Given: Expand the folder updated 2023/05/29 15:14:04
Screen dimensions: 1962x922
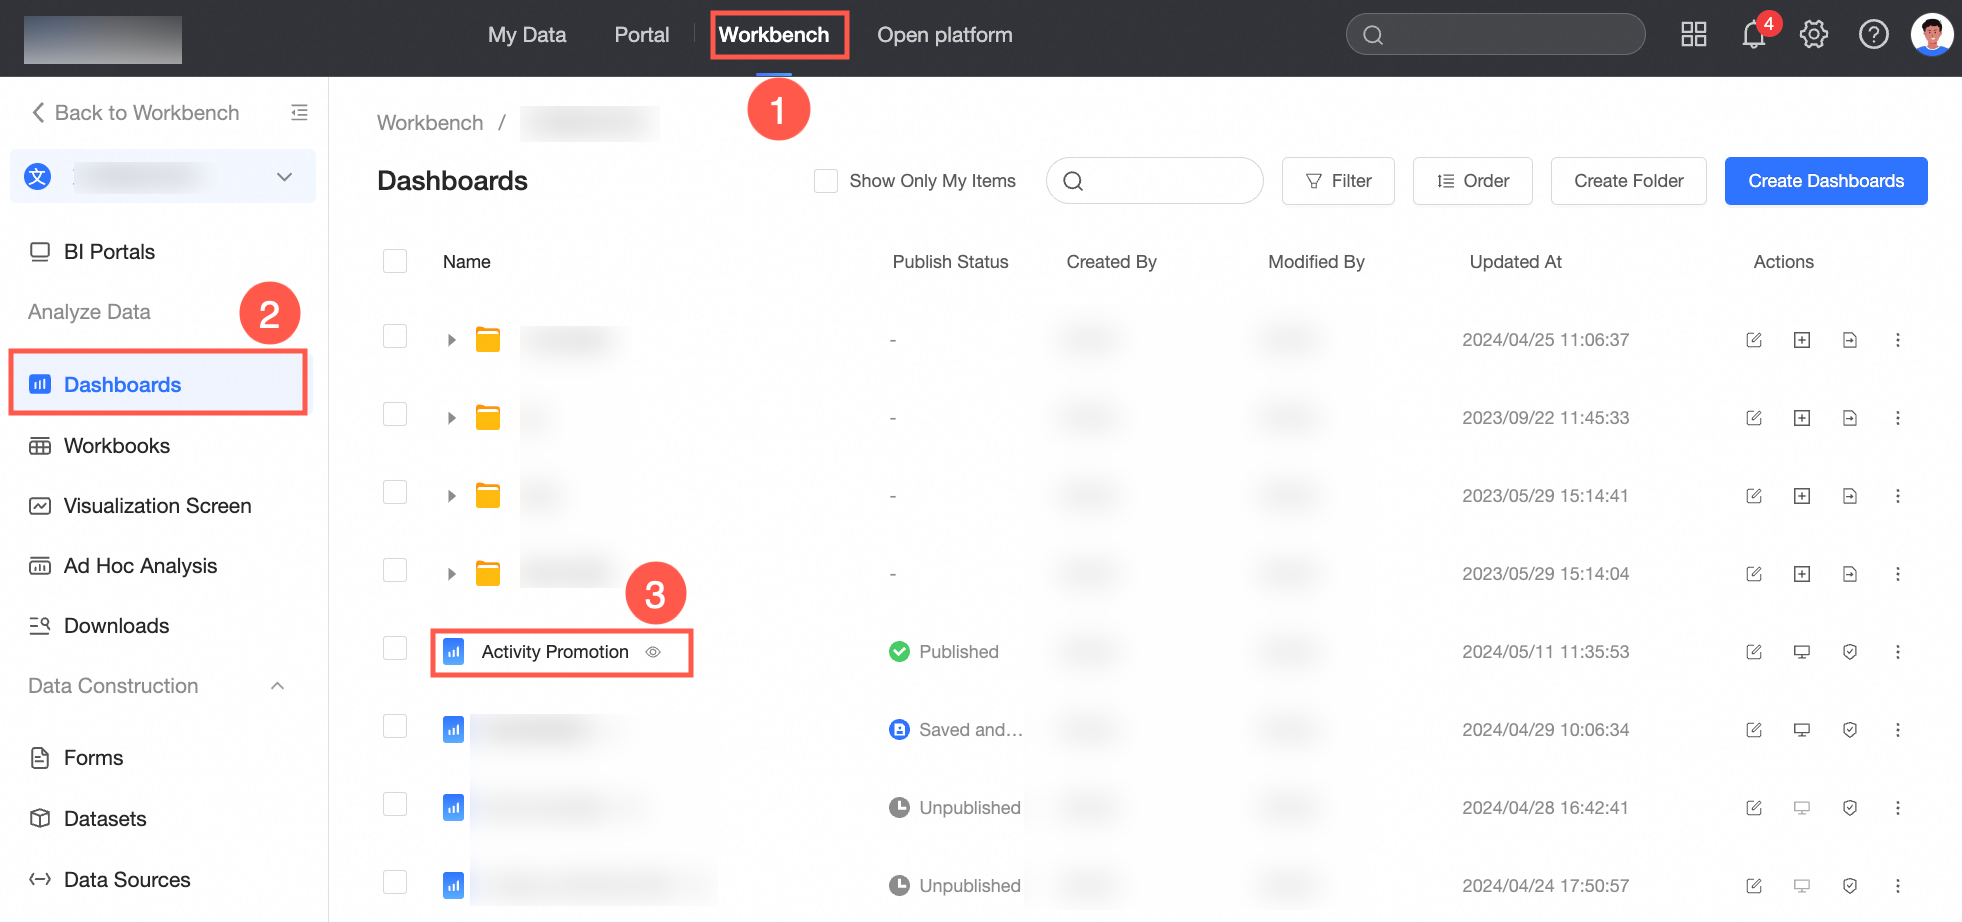Looking at the screenshot, I should click(x=451, y=574).
